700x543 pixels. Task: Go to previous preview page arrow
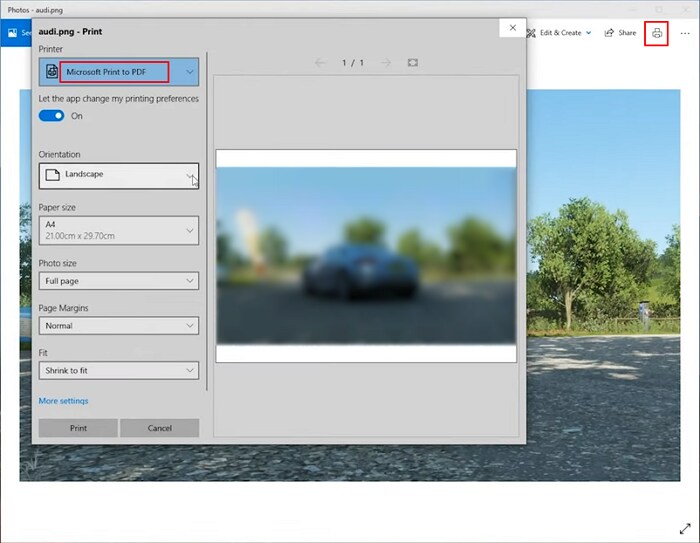click(320, 63)
